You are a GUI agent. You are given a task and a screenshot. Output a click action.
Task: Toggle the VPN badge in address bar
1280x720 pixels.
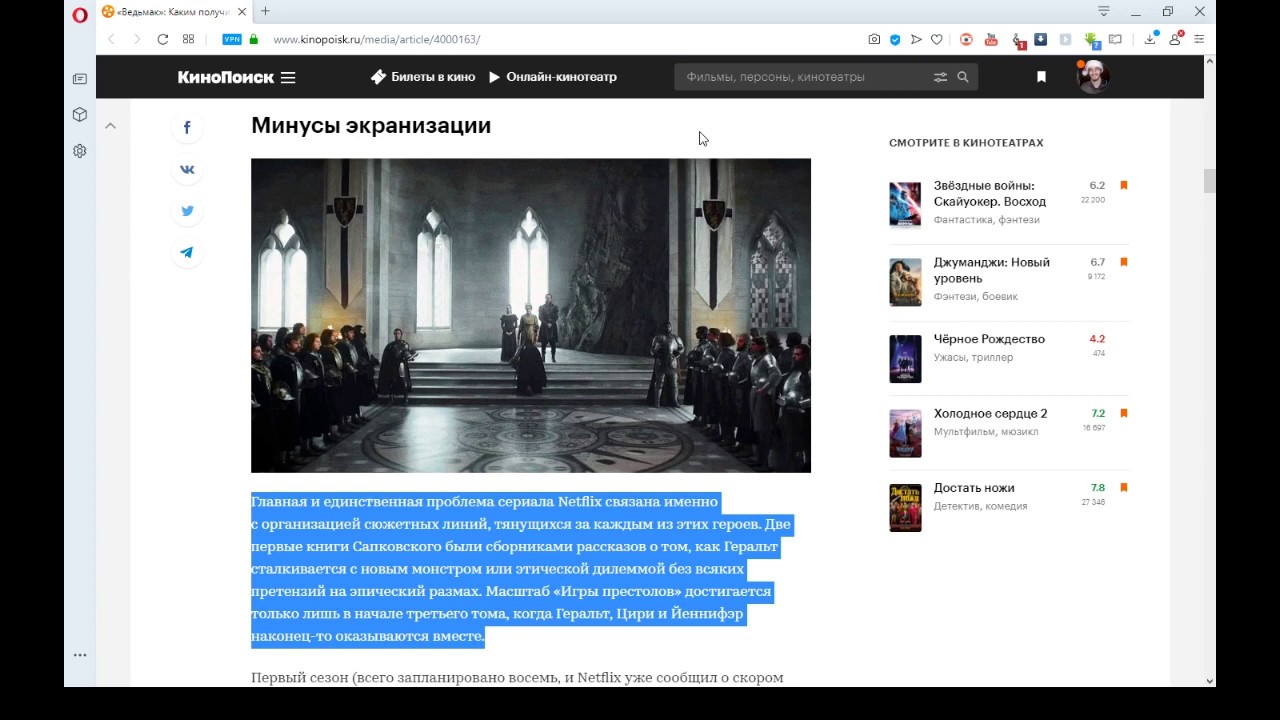point(232,39)
